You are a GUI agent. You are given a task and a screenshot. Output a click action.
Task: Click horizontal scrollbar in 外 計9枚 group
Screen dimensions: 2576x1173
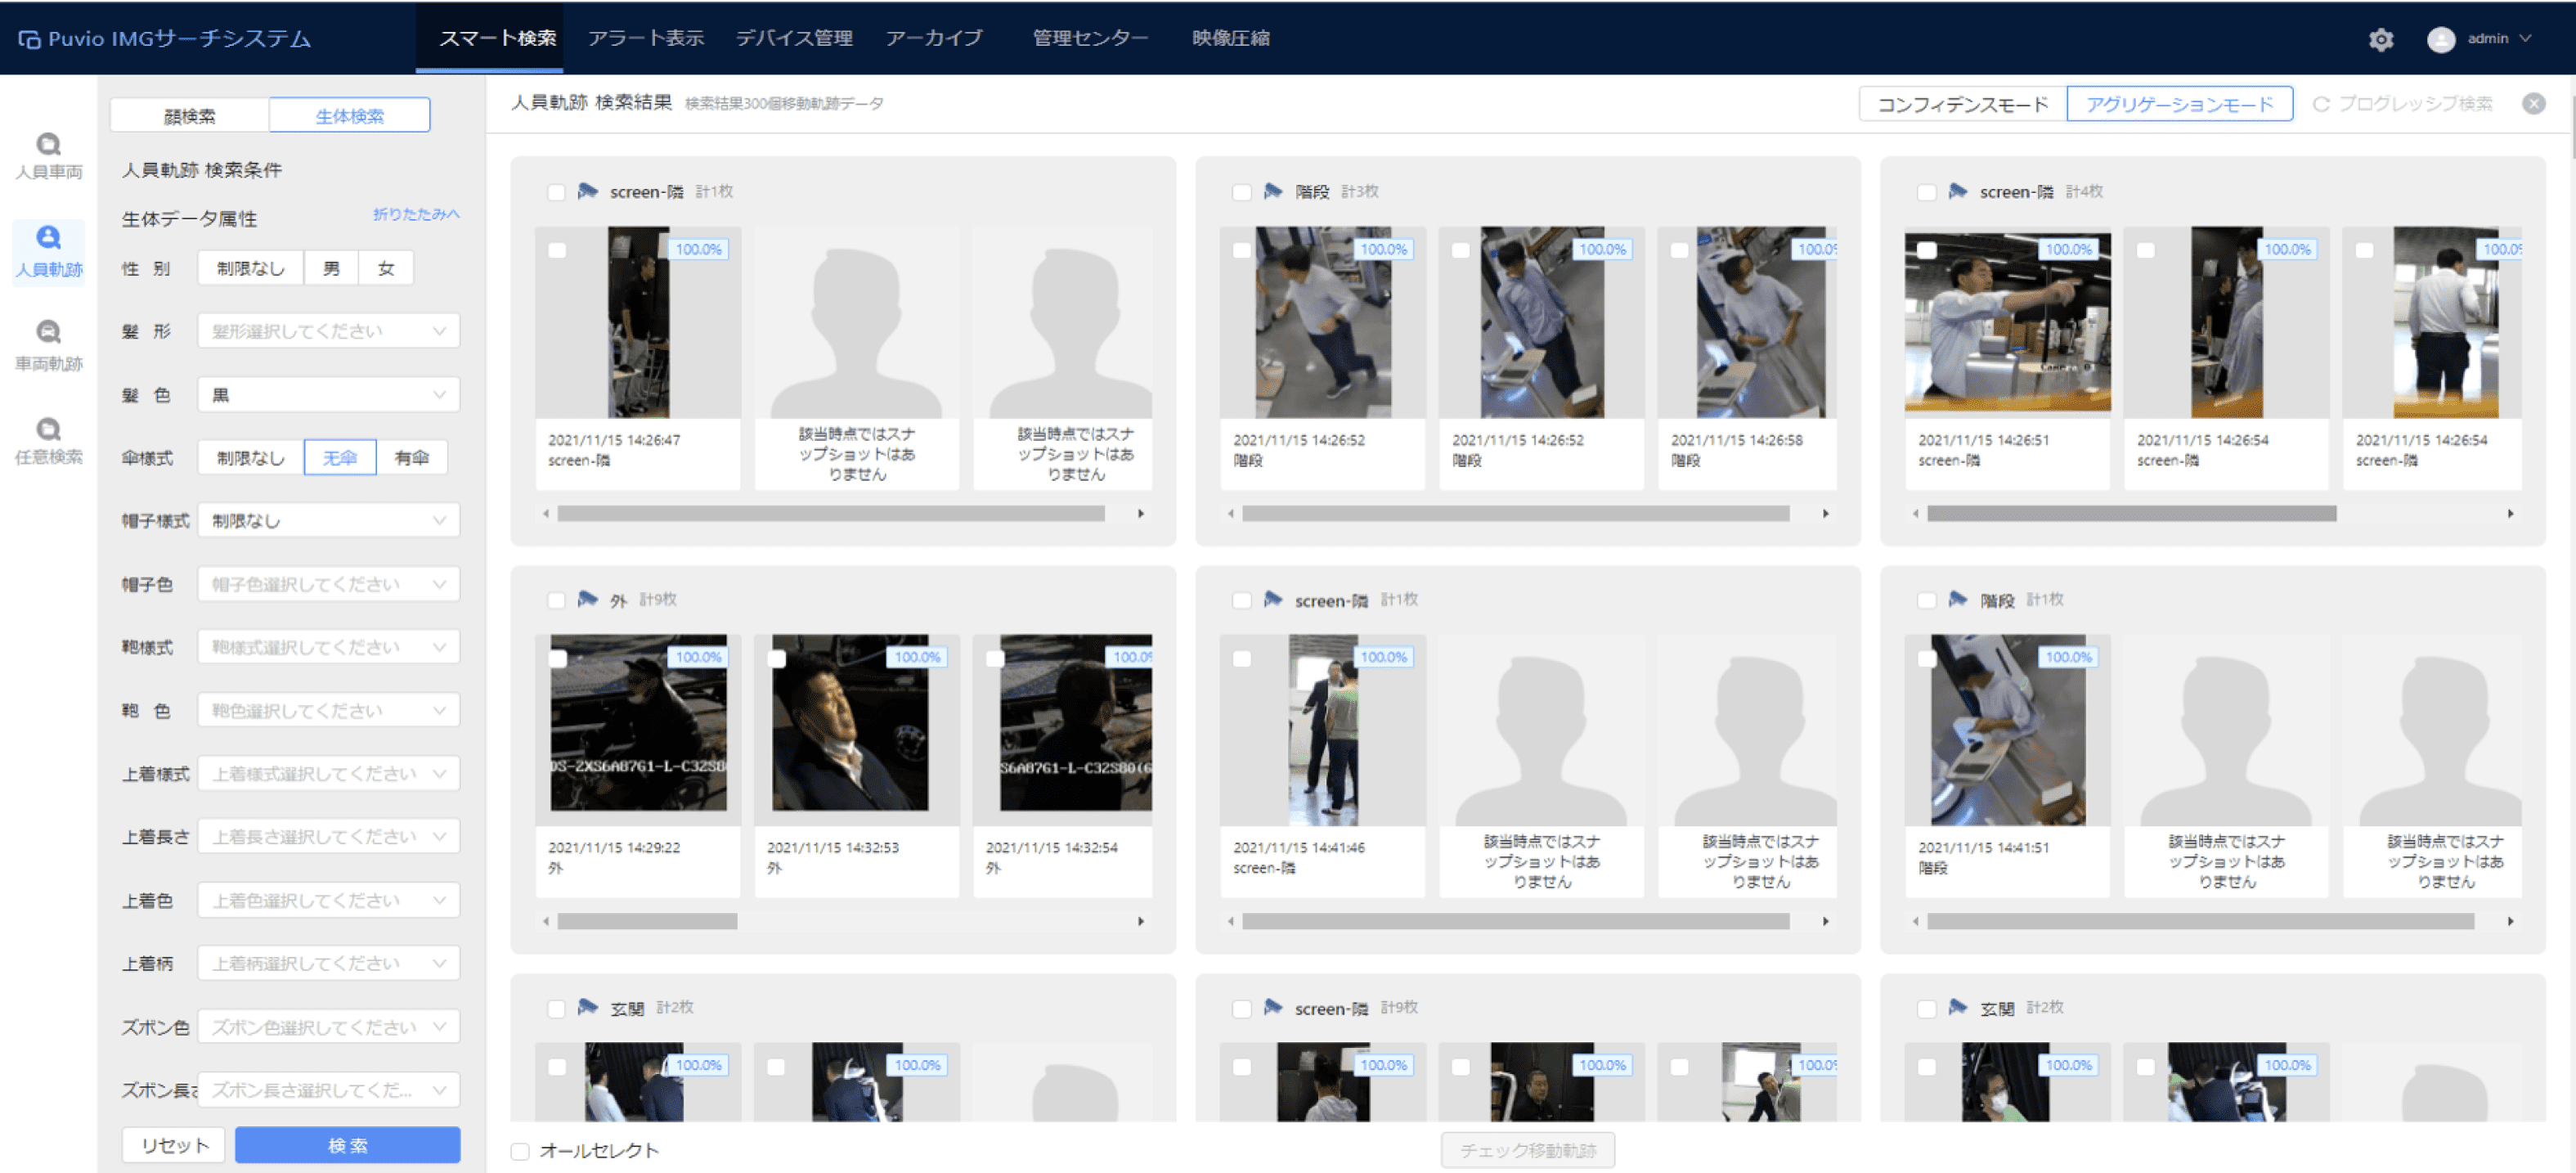647,921
